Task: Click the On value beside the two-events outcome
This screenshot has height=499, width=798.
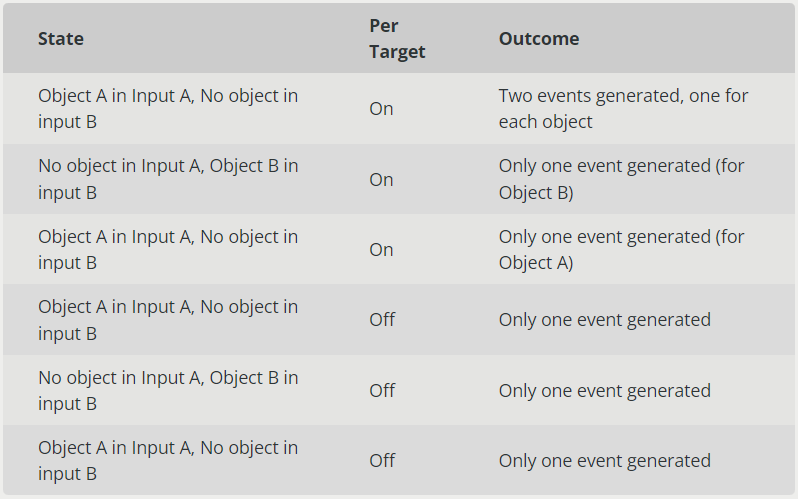Action: [381, 109]
